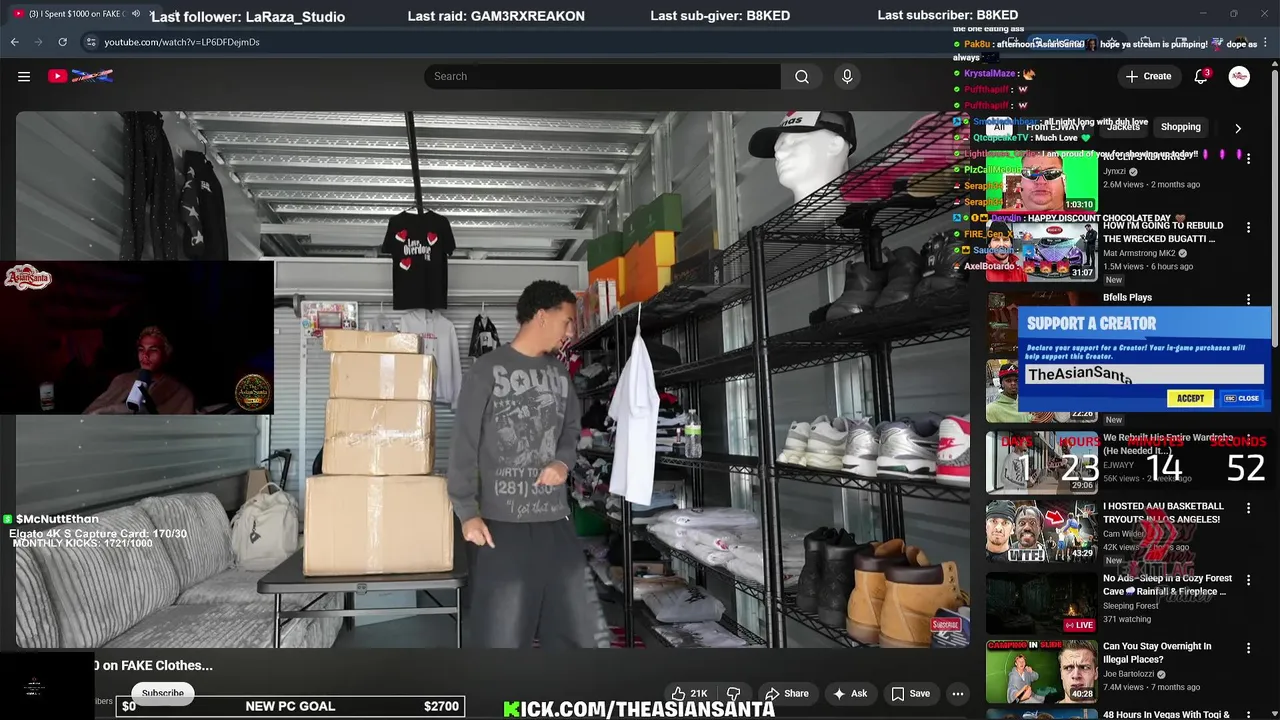Screen dimensions: 1280x720
Task: Click the Subscribe watermark on video corner
Action: pyautogui.click(x=945, y=625)
